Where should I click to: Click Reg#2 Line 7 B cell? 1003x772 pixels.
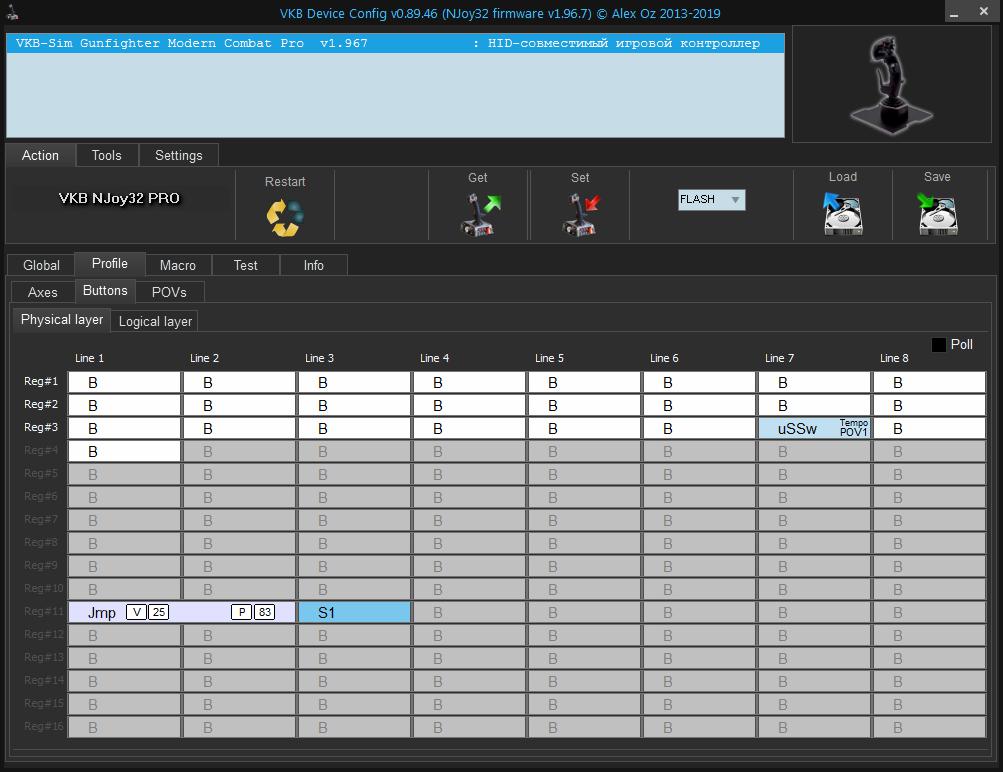point(814,406)
